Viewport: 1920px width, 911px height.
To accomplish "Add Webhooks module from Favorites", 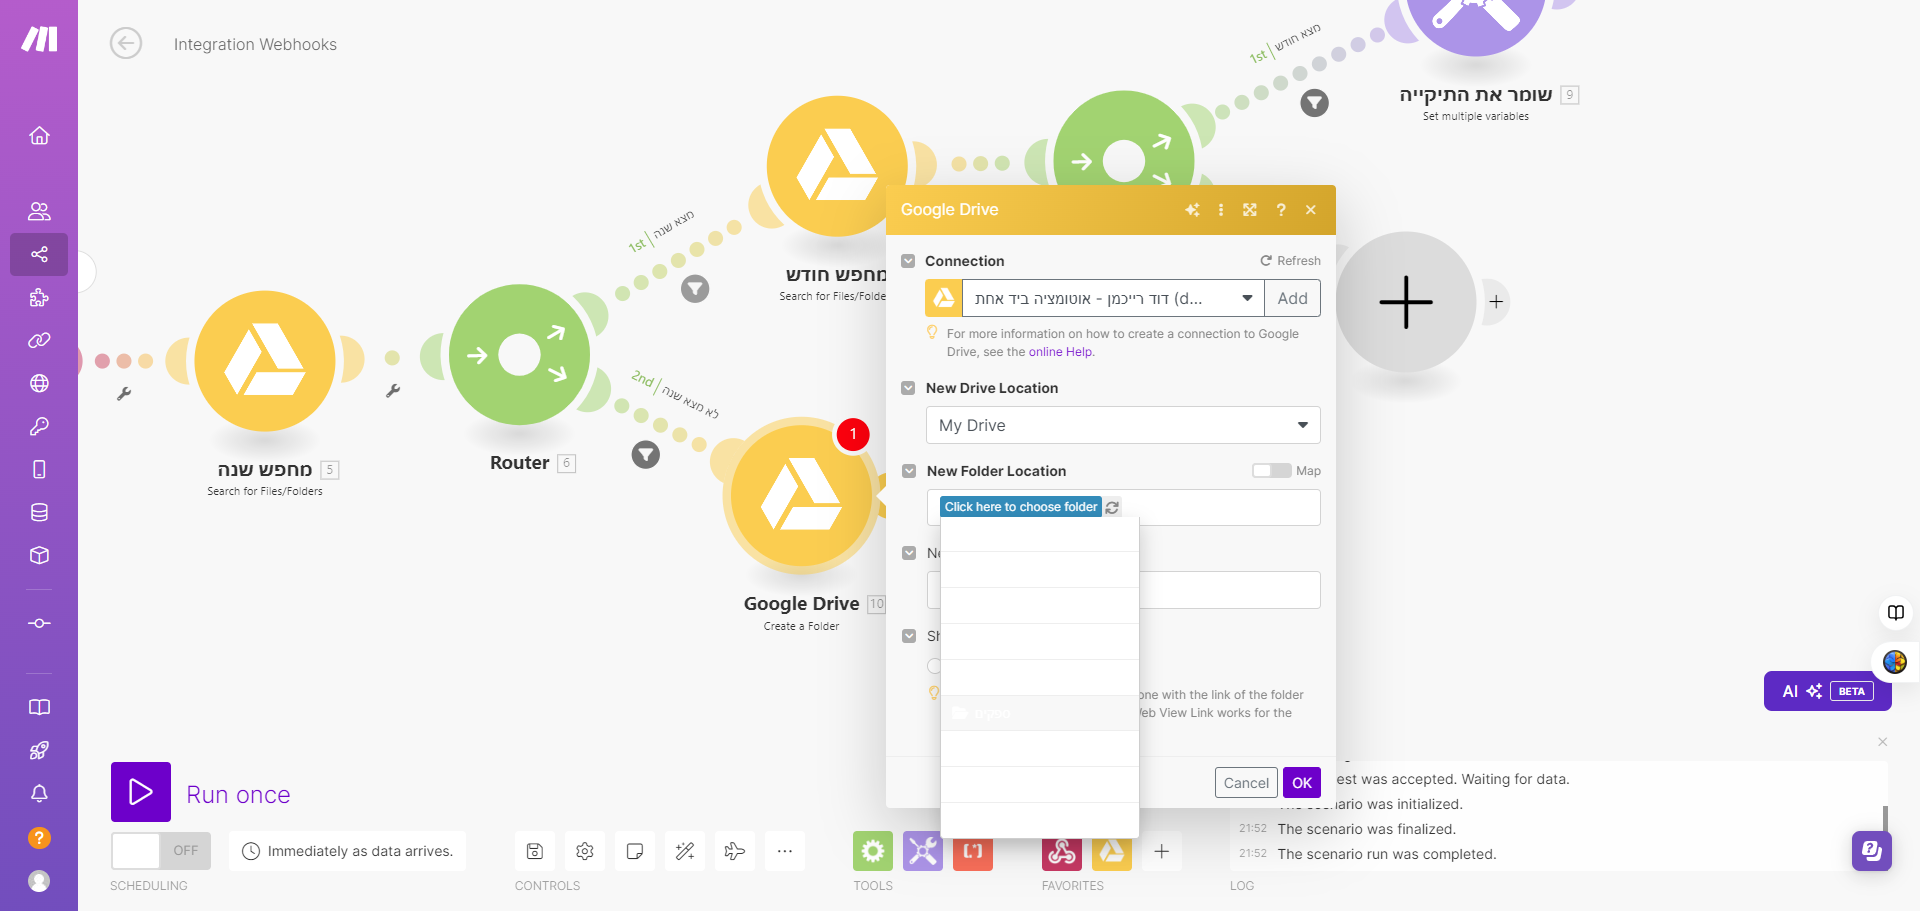I will (1062, 854).
